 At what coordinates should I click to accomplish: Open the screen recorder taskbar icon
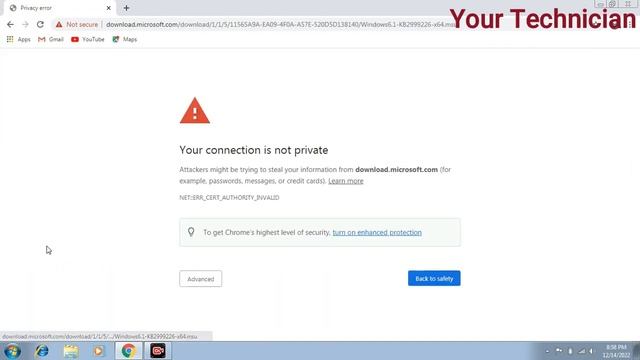158,351
